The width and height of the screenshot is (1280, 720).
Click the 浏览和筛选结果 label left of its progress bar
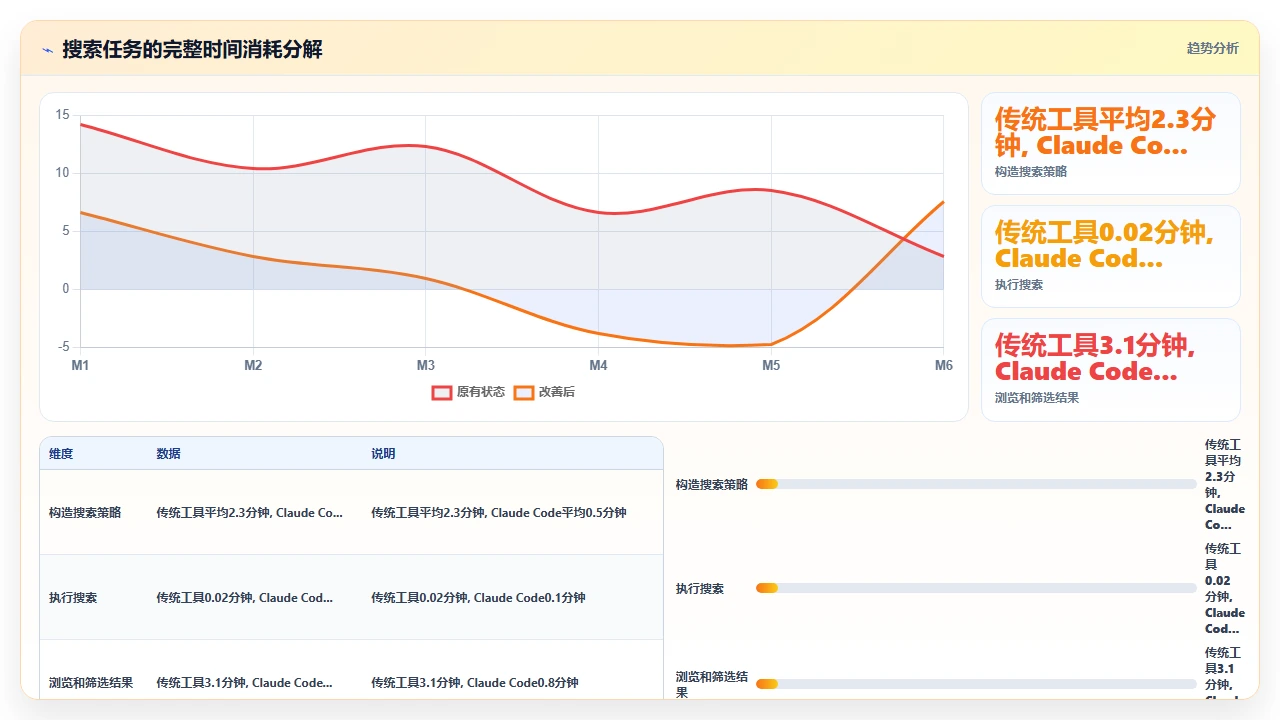click(x=712, y=684)
